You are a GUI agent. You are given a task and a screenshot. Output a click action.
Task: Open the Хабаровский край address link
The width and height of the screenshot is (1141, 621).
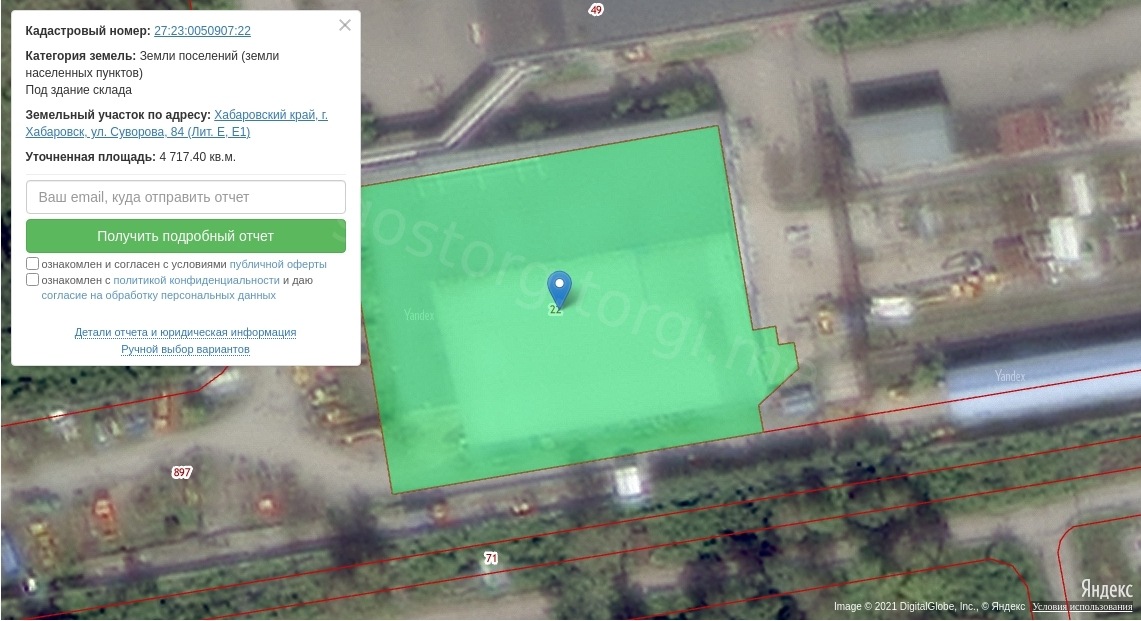point(270,115)
